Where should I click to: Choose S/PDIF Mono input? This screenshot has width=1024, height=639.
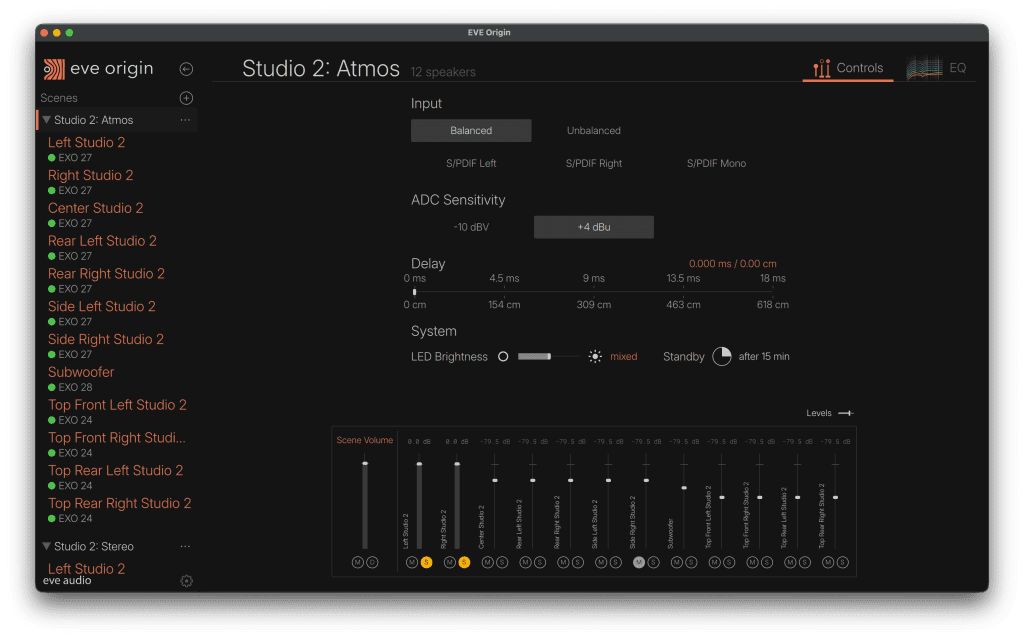coord(716,163)
